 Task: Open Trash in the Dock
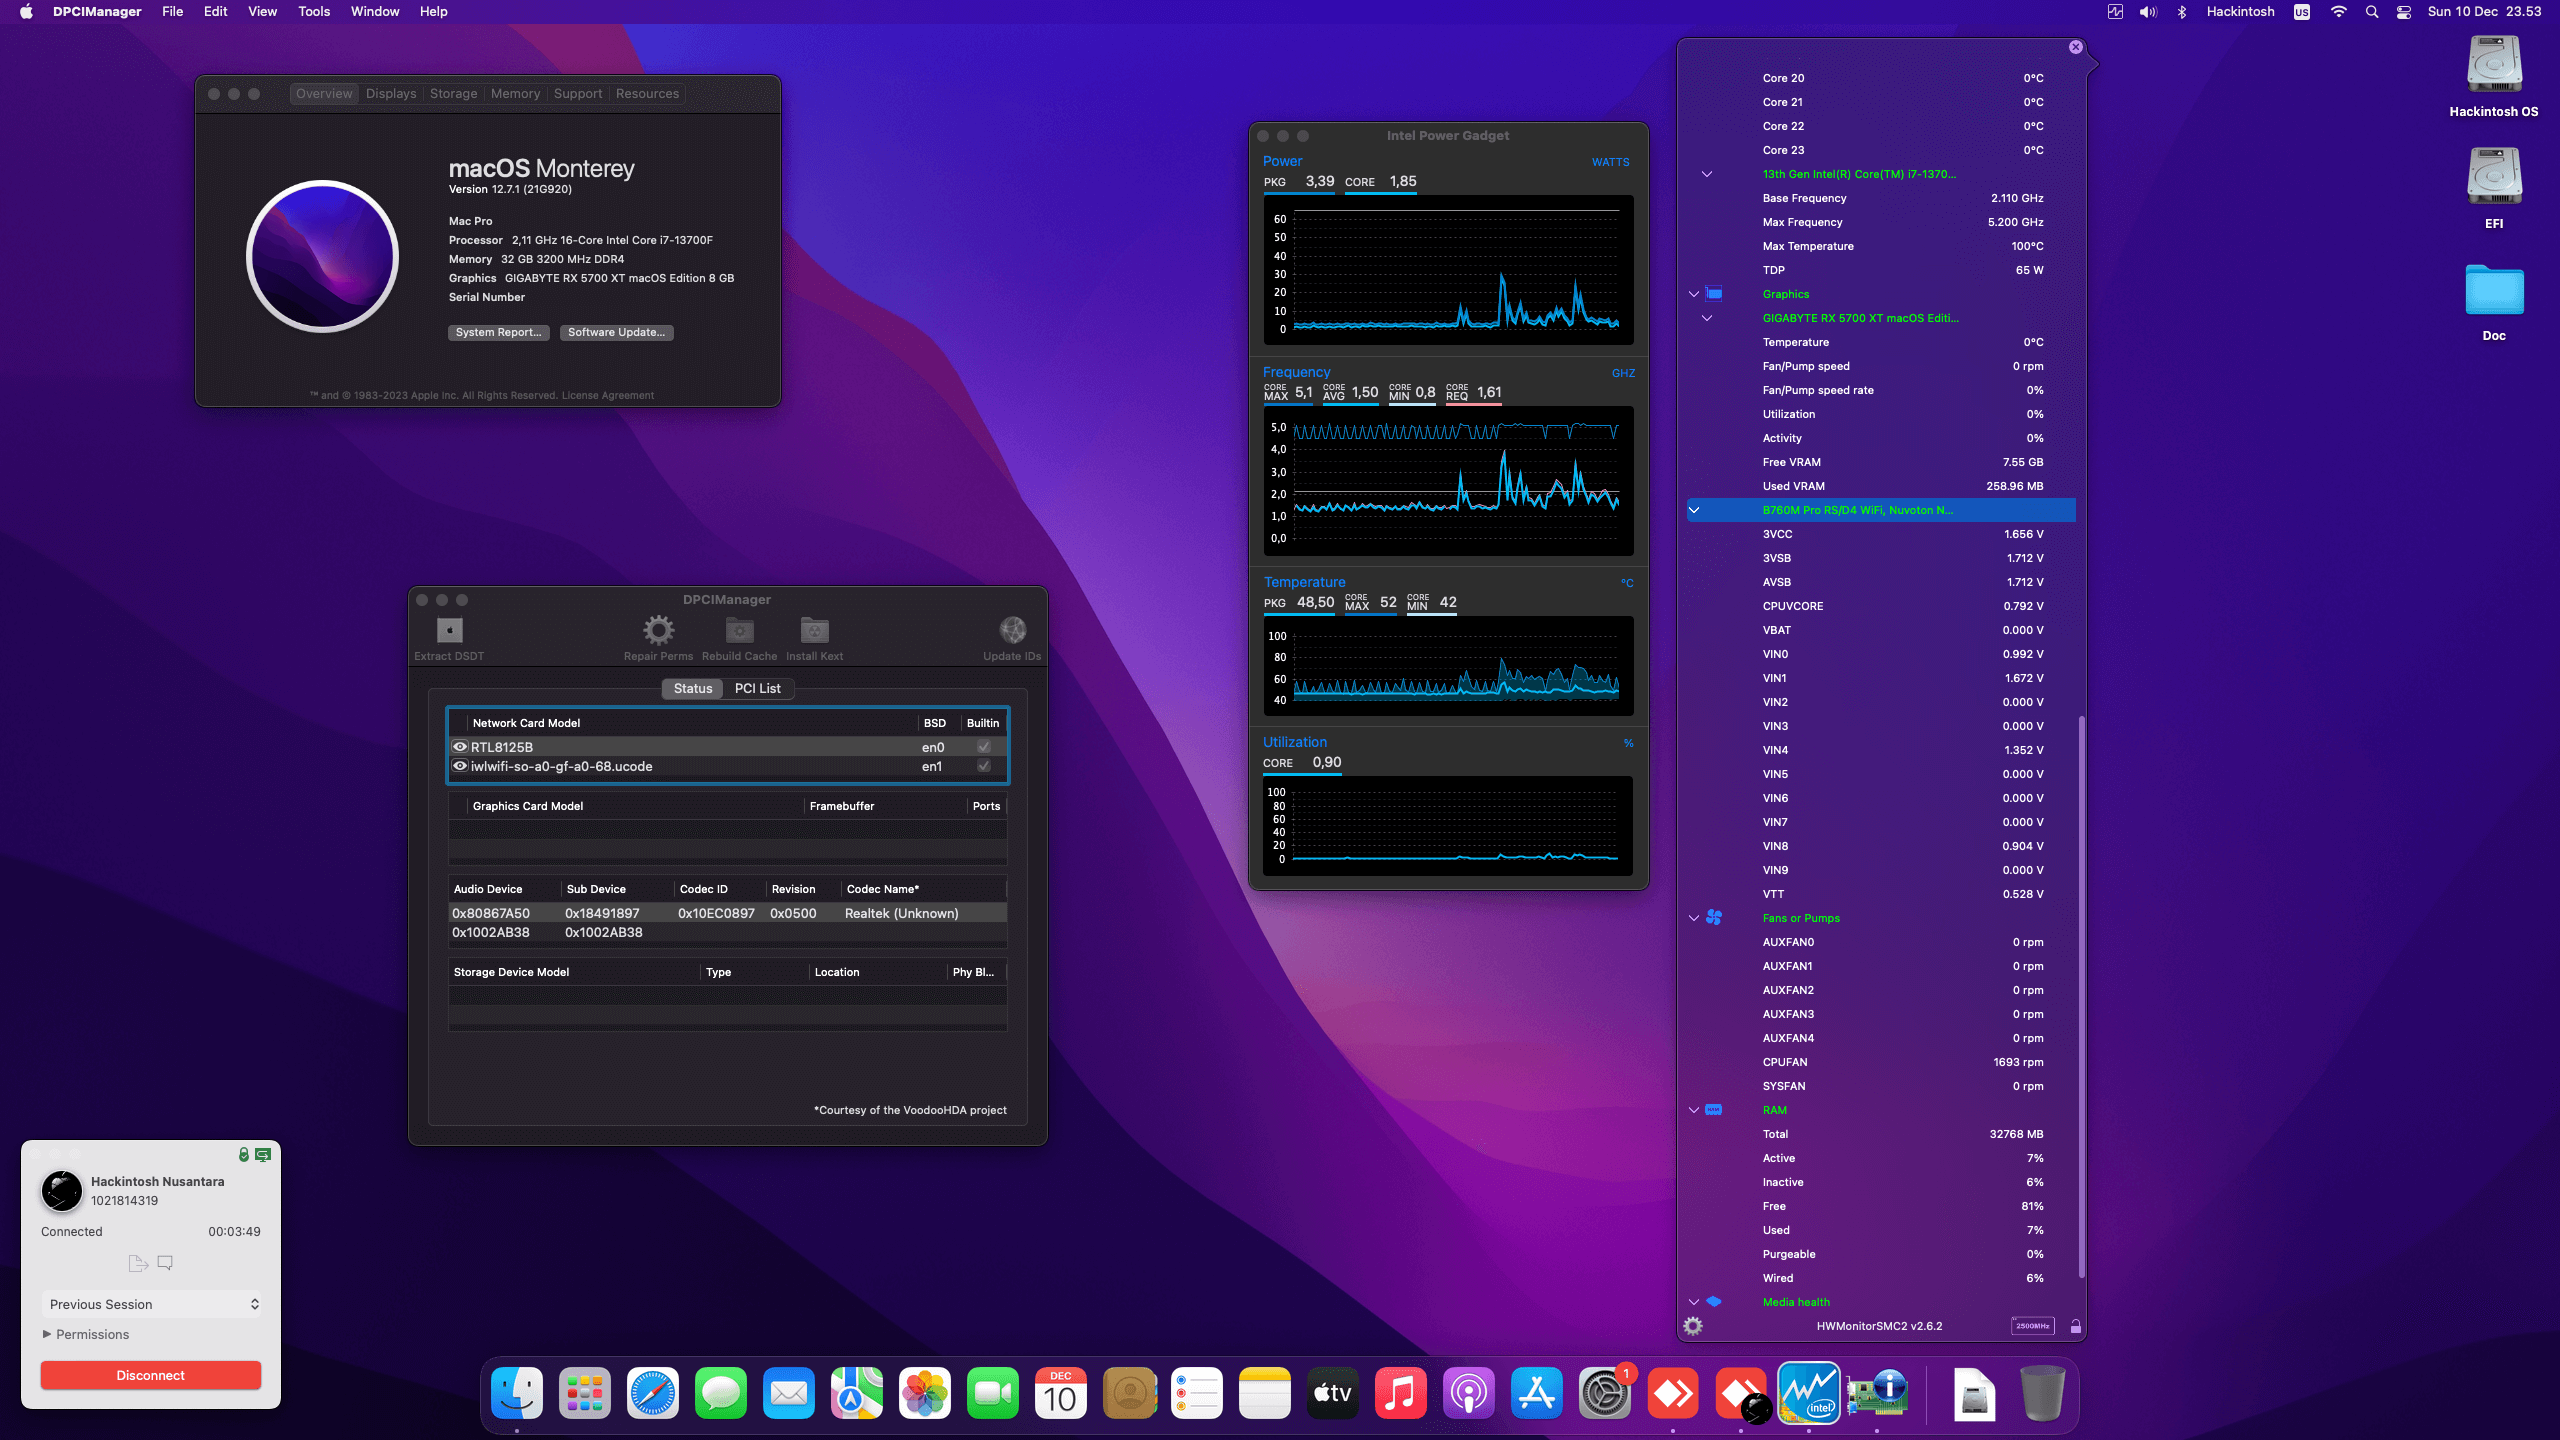2043,1393
